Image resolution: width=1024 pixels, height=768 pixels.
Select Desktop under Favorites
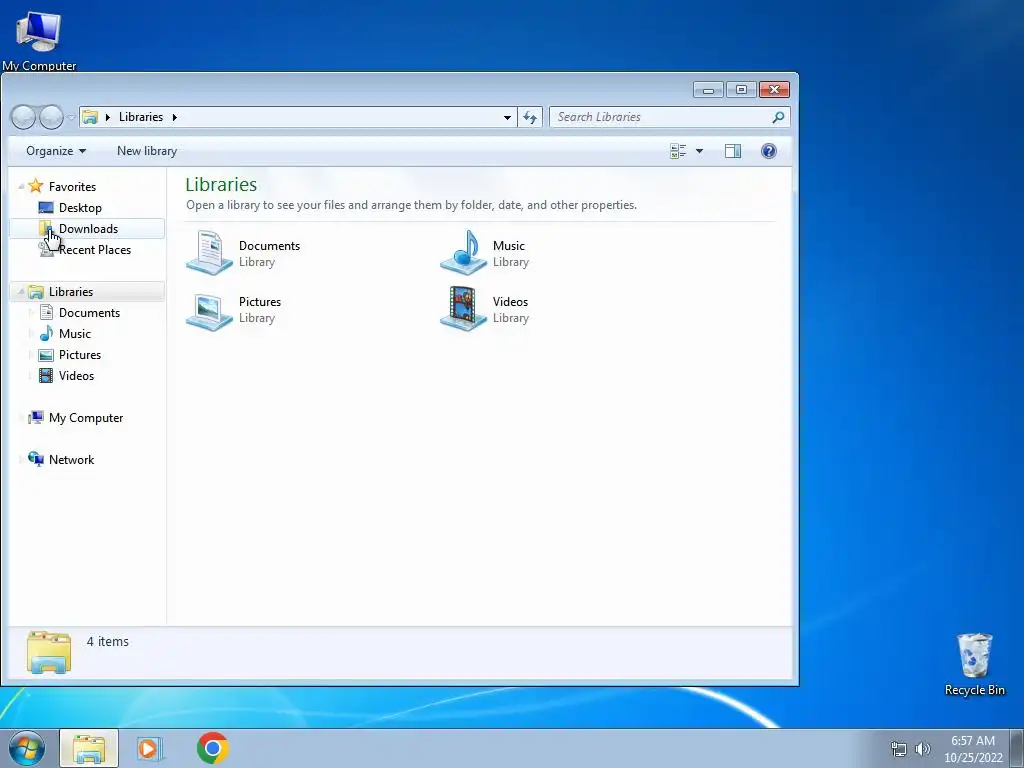click(80, 208)
